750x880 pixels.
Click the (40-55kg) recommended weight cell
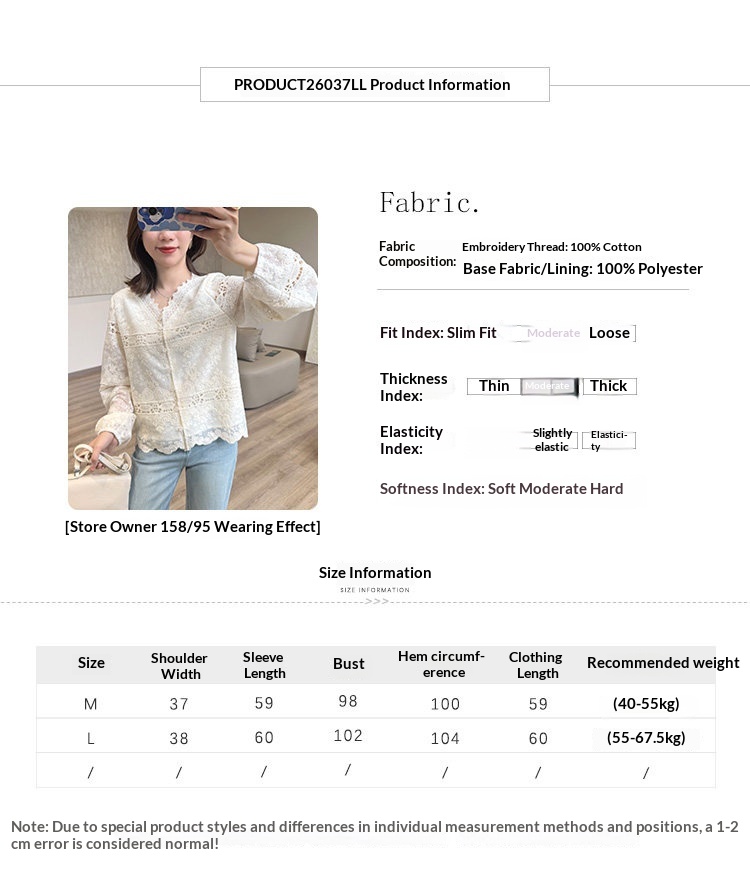tap(646, 703)
